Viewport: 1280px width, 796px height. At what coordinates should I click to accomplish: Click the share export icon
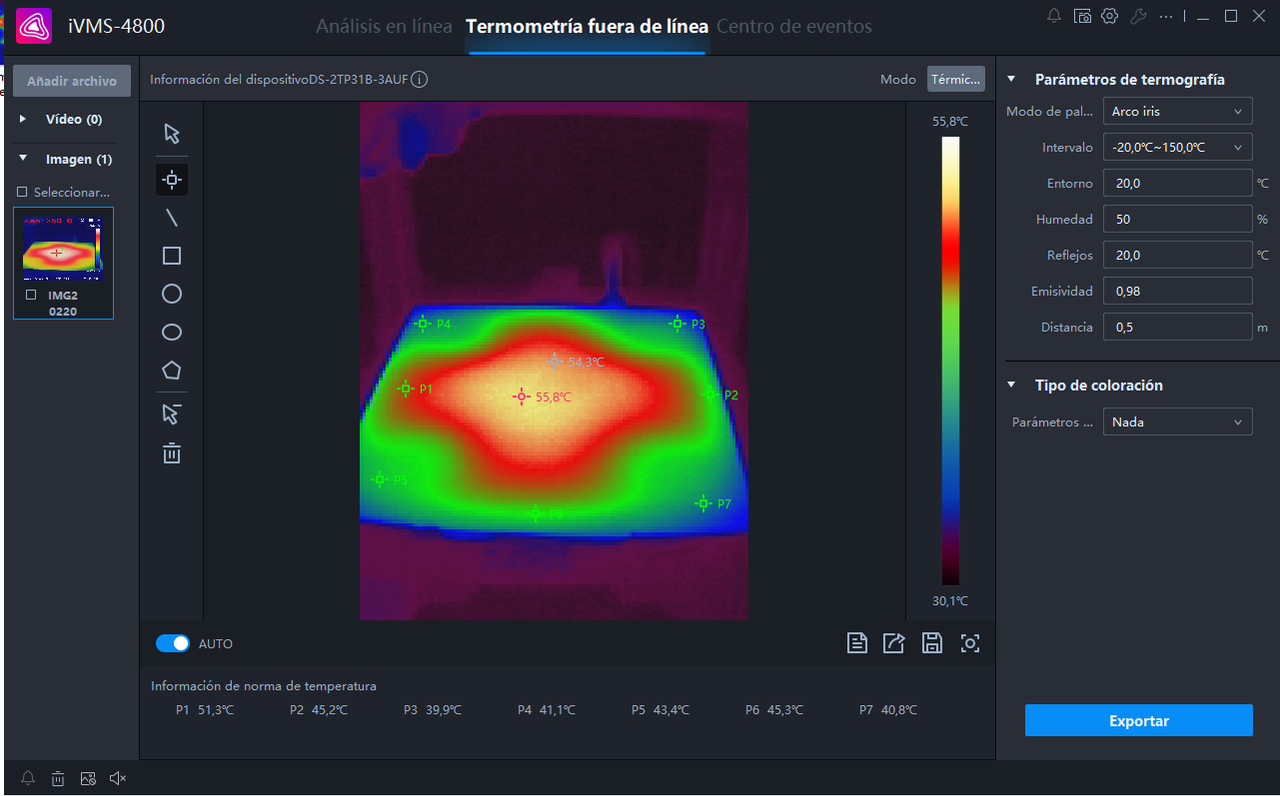(x=894, y=643)
